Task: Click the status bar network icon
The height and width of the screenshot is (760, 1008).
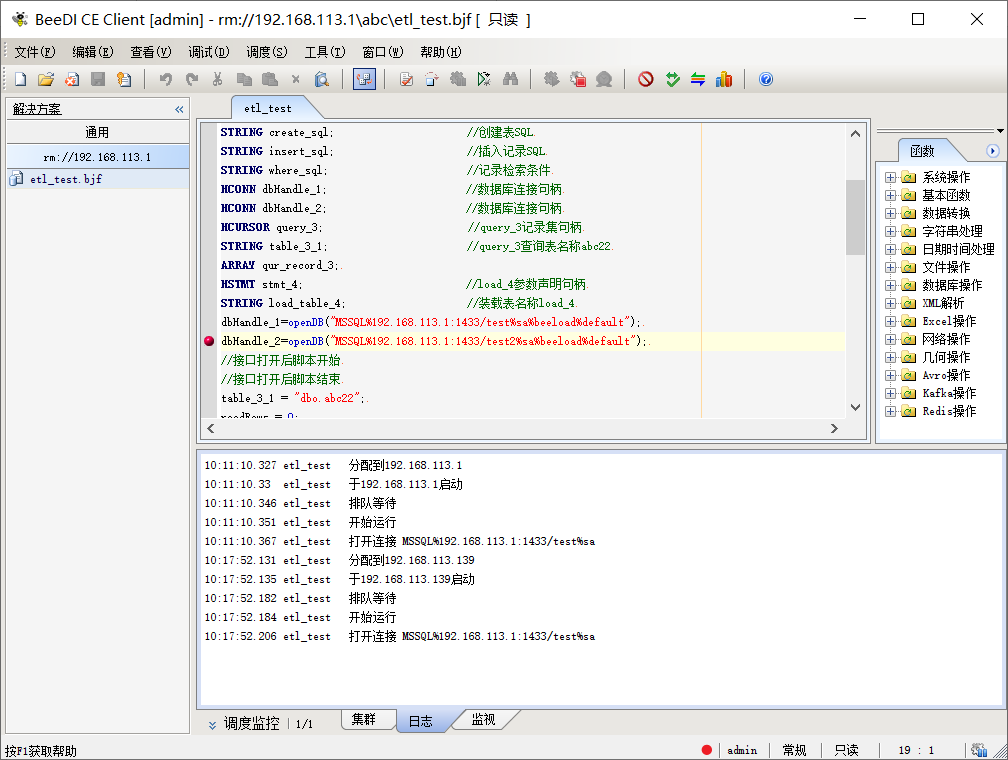Action: [x=979, y=750]
